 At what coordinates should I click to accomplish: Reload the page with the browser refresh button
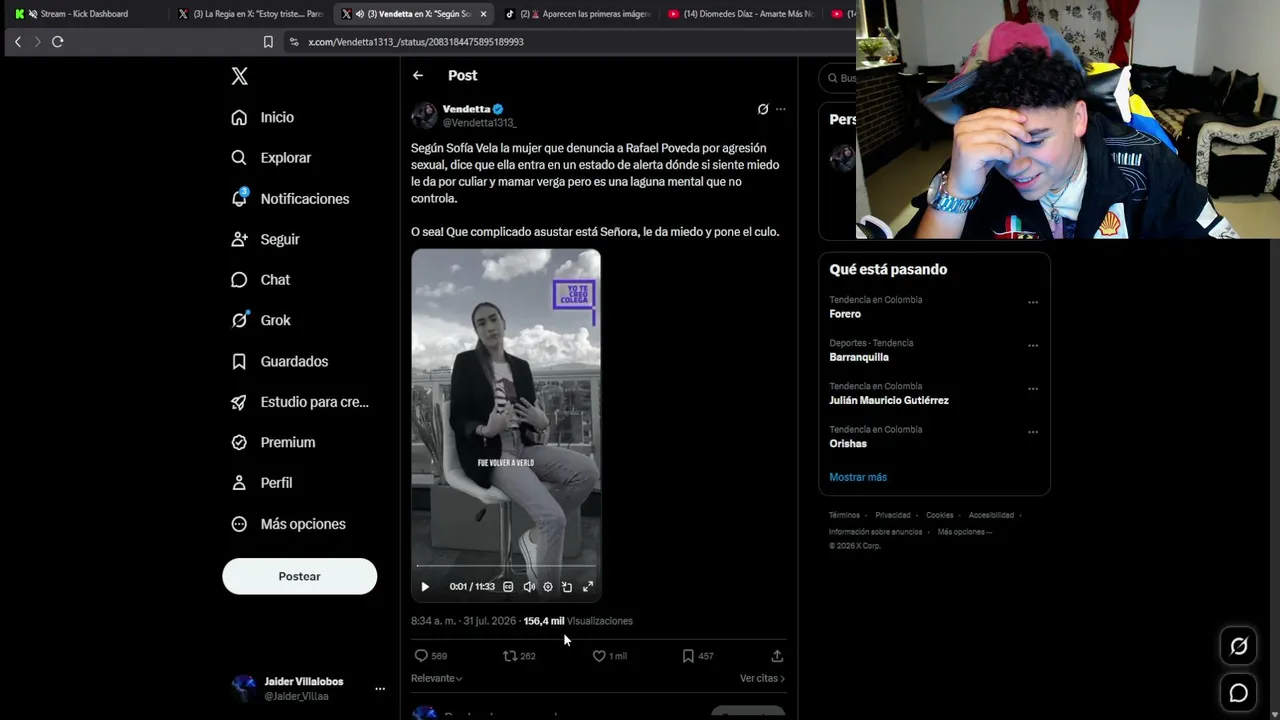point(57,42)
